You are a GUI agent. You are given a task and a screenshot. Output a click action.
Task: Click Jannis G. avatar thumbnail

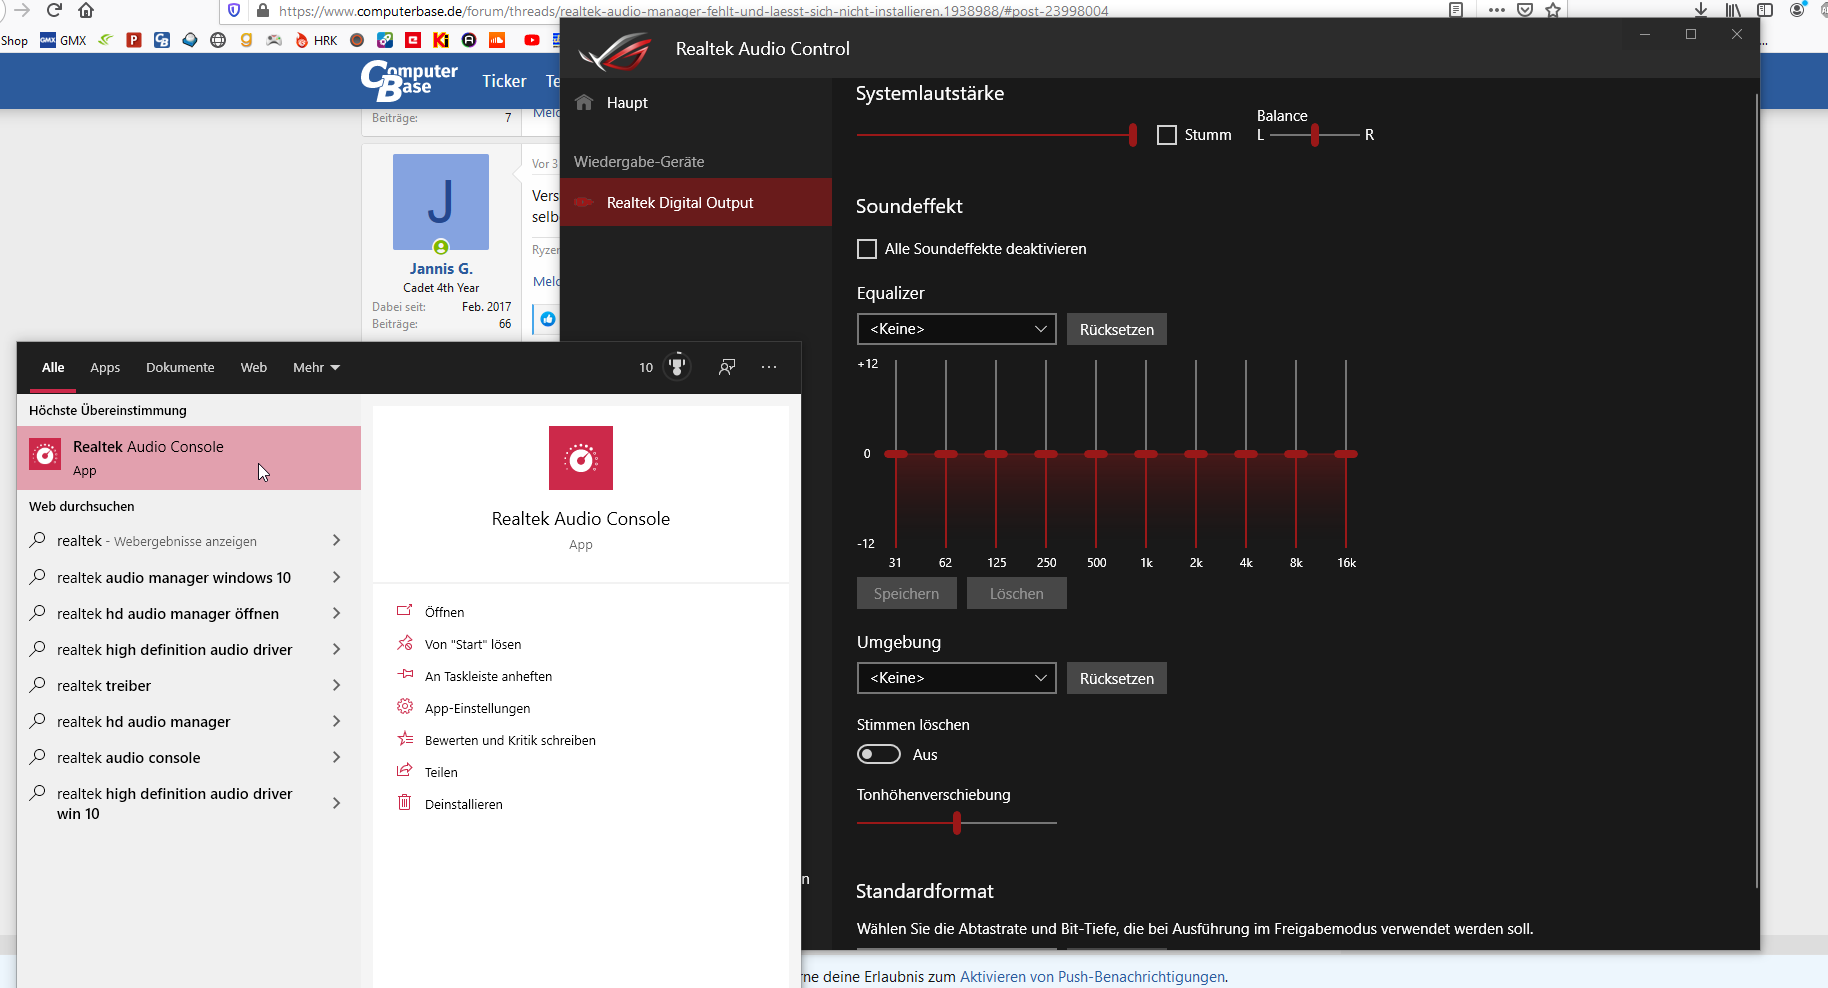click(x=441, y=202)
